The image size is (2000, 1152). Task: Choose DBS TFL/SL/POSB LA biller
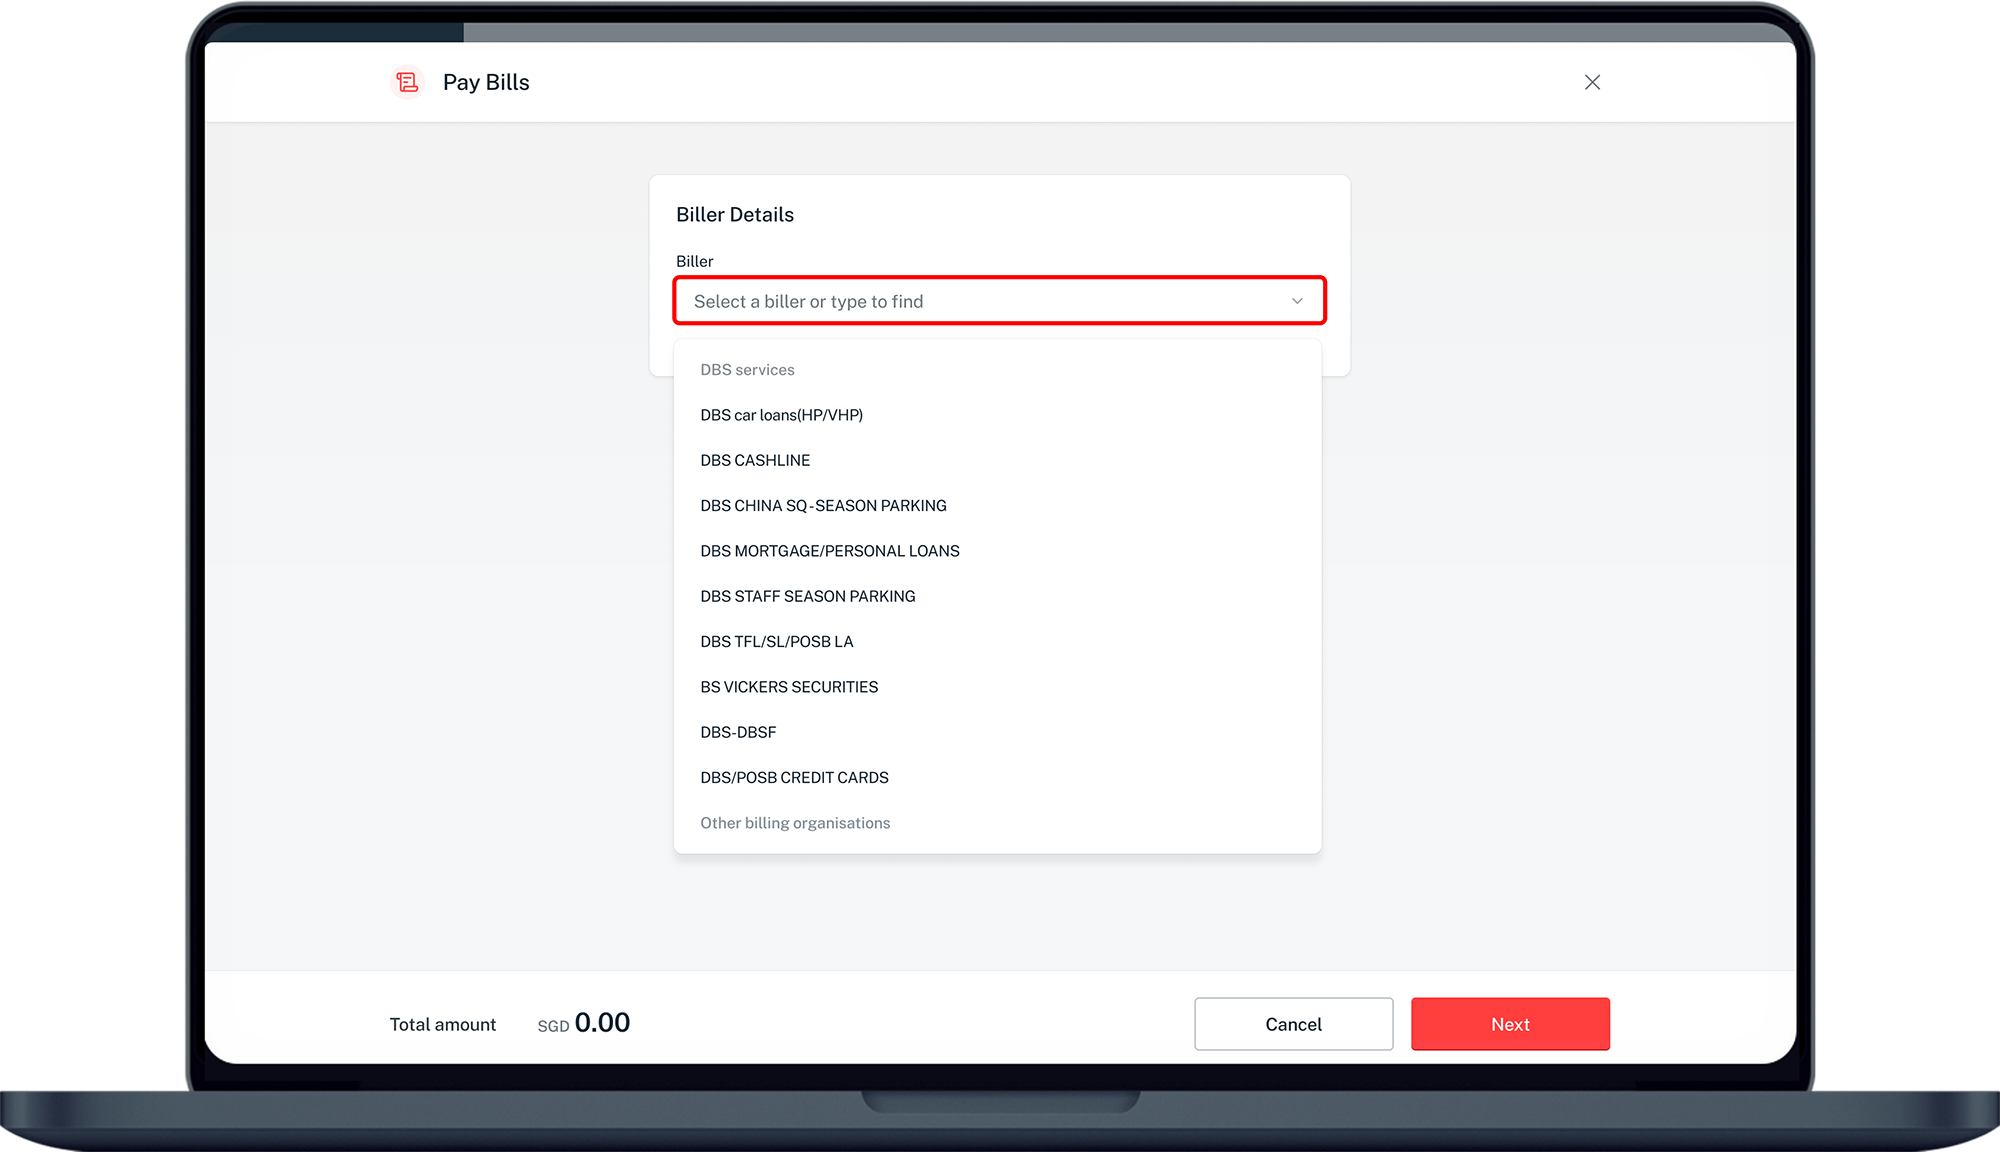777,641
